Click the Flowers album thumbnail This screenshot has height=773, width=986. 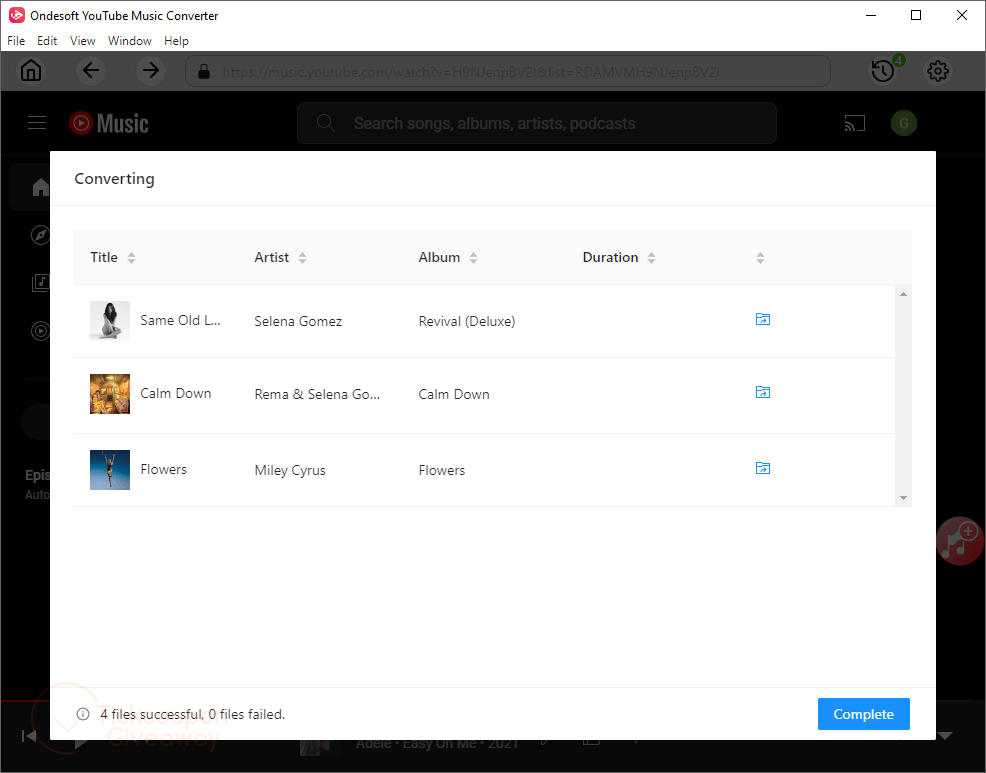110,470
